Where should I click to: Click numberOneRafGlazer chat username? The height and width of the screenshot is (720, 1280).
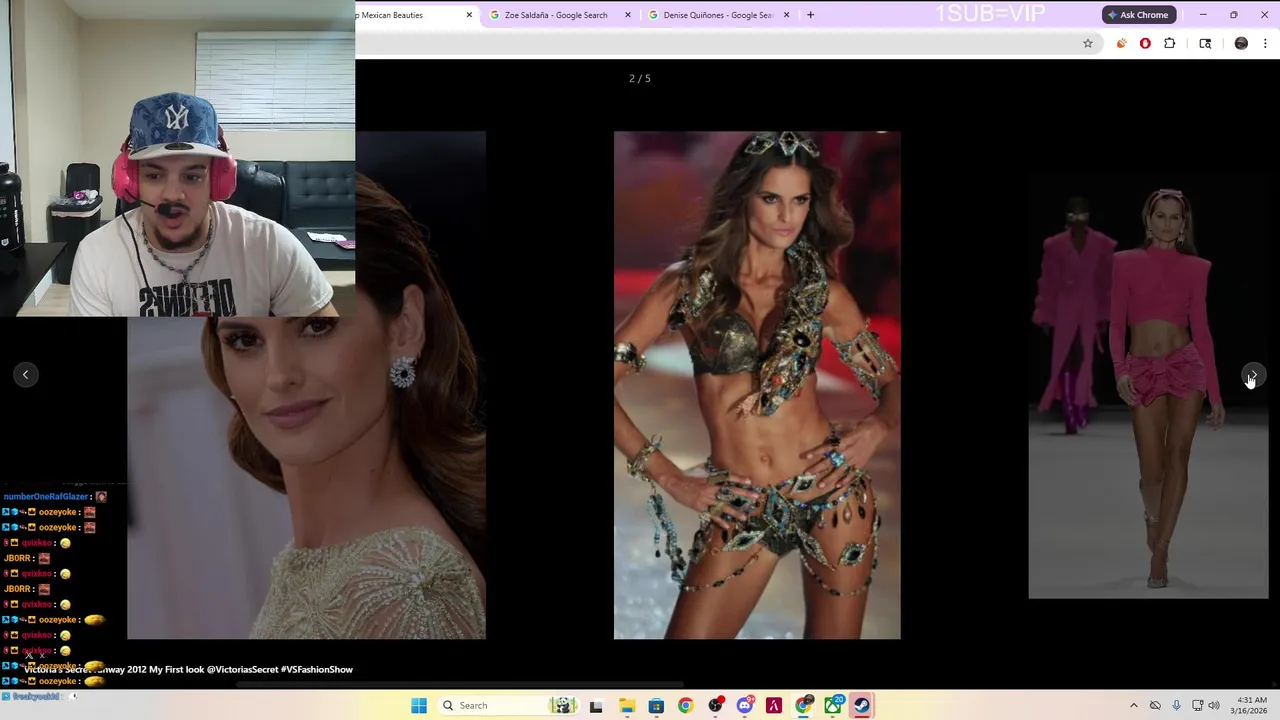(x=46, y=497)
